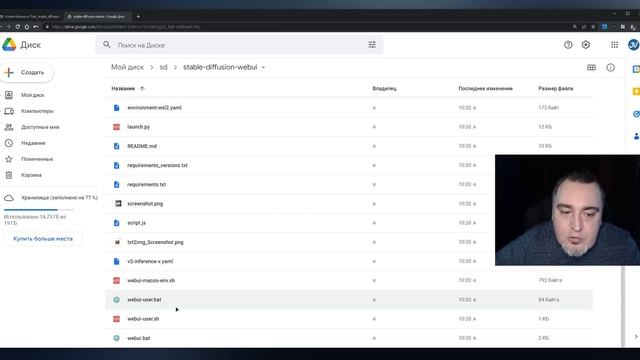Screen dimensions: 640x360
Task: Click the icon beside webui-user.sh
Action: click(x=116, y=319)
